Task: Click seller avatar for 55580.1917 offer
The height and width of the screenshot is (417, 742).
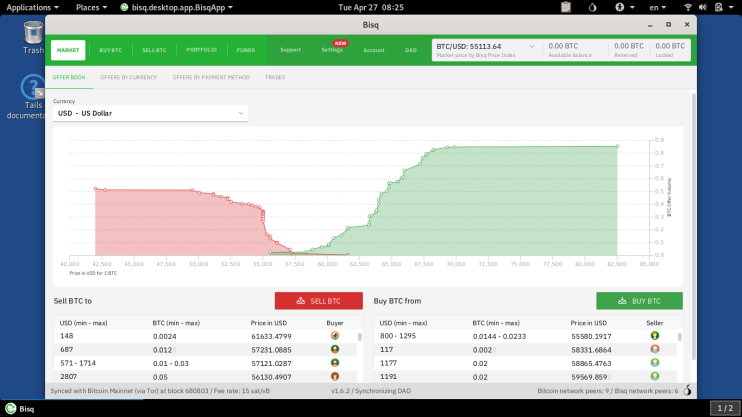Action: click(x=654, y=336)
